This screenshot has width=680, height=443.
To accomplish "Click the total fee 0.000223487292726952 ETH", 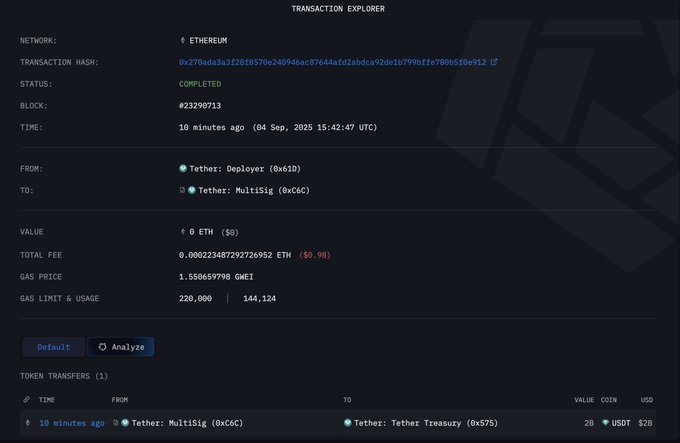I will click(x=235, y=255).
